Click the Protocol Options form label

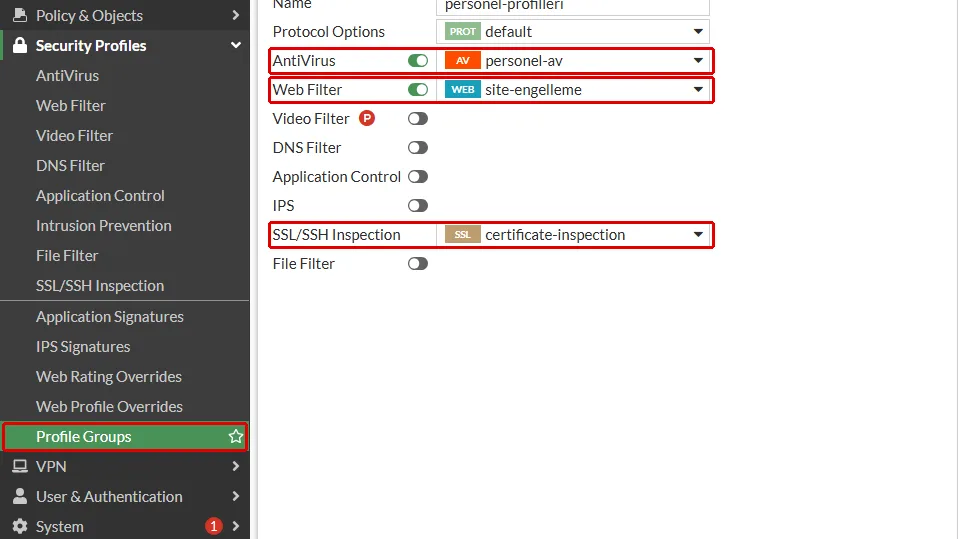click(x=329, y=32)
